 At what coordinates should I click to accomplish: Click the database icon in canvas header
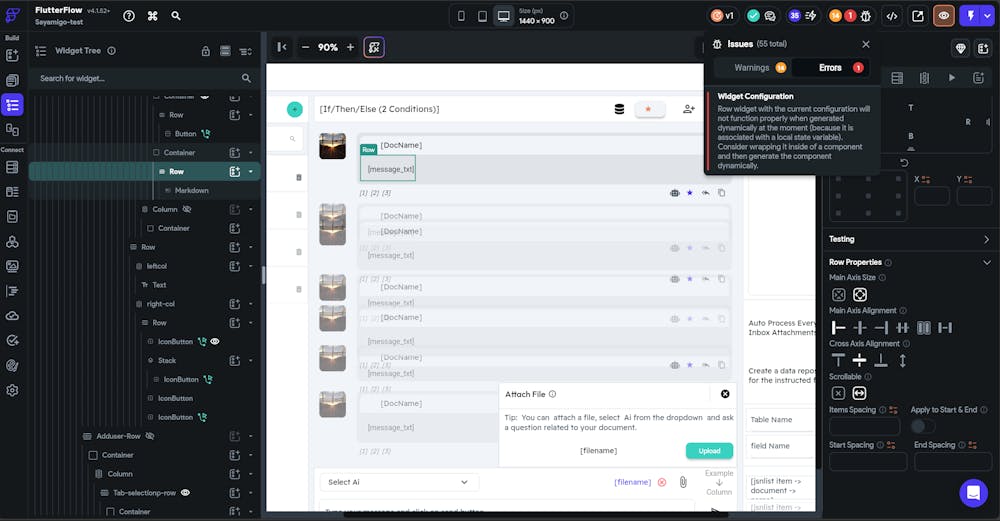click(x=619, y=109)
